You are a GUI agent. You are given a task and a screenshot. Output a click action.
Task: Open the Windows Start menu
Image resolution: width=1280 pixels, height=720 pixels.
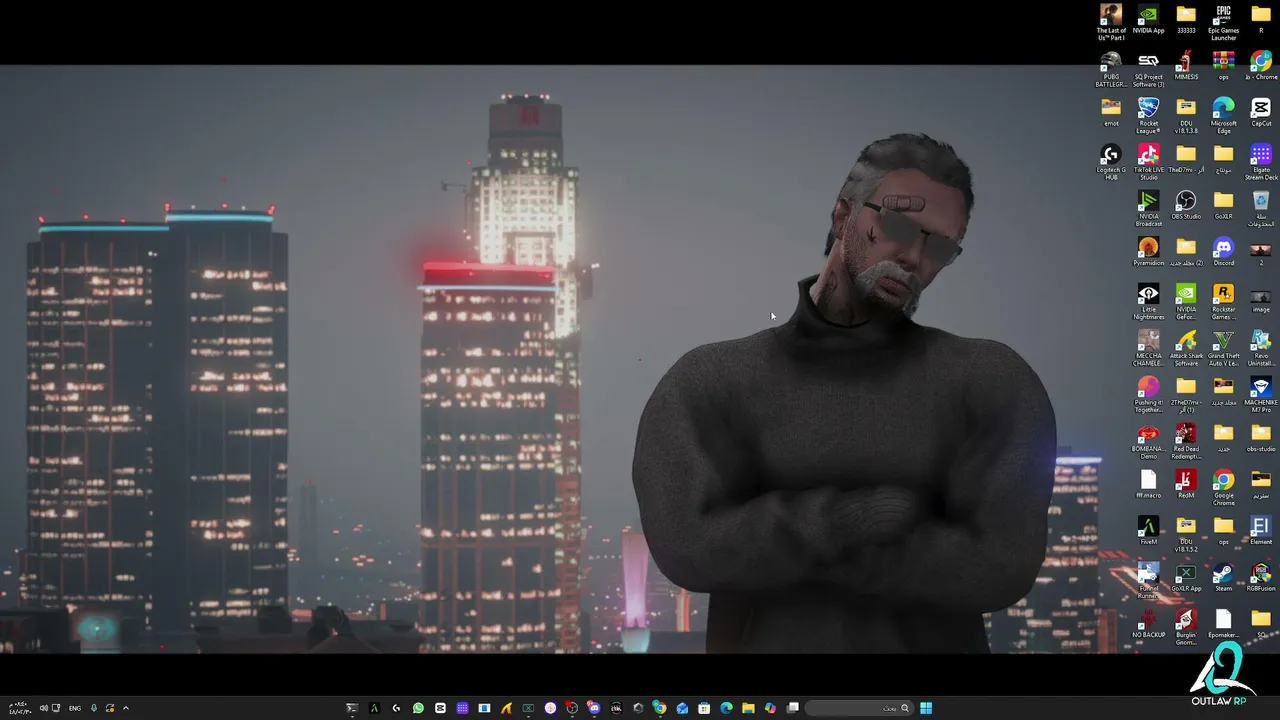(x=926, y=708)
